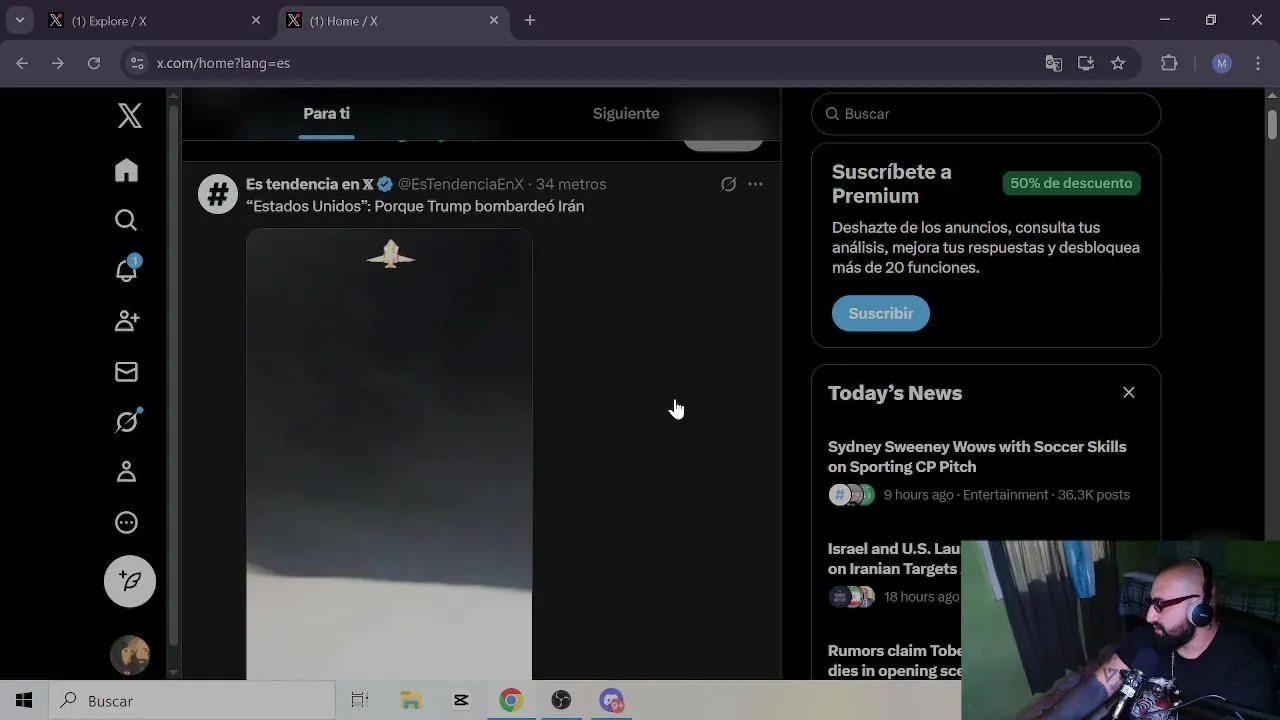Close the Today's News panel
The image size is (1280, 720).
pyautogui.click(x=1129, y=393)
